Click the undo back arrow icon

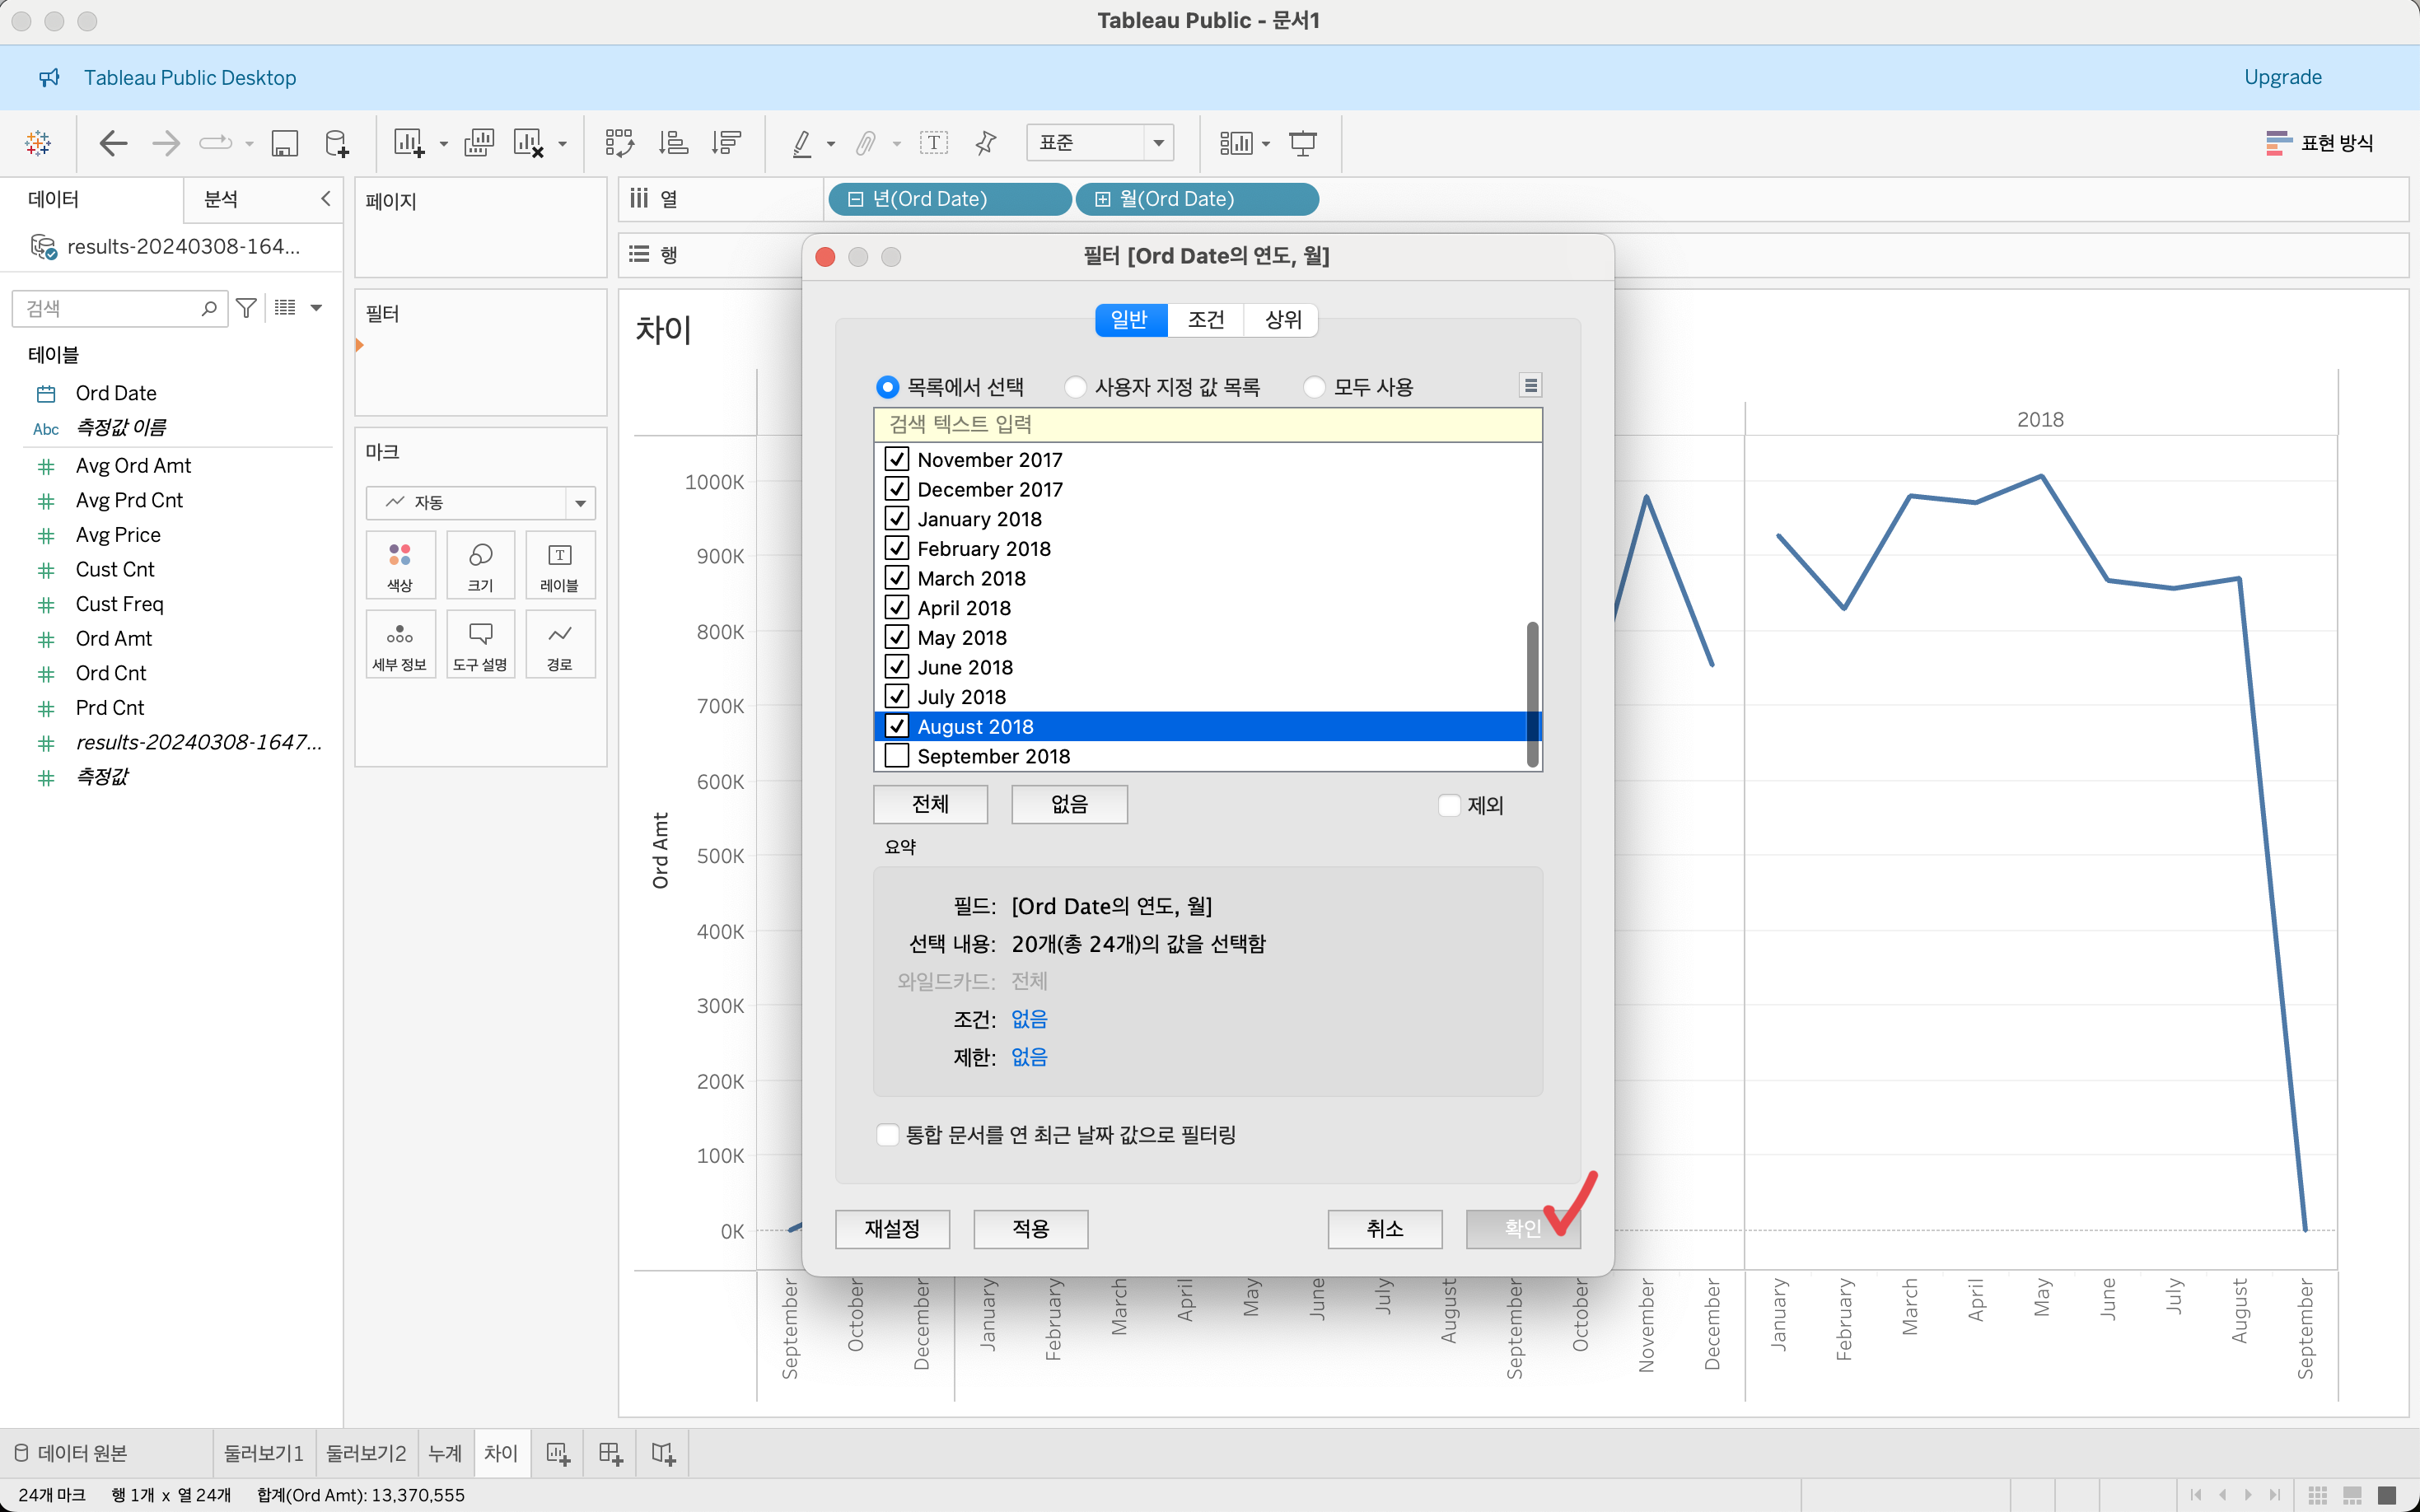113,143
